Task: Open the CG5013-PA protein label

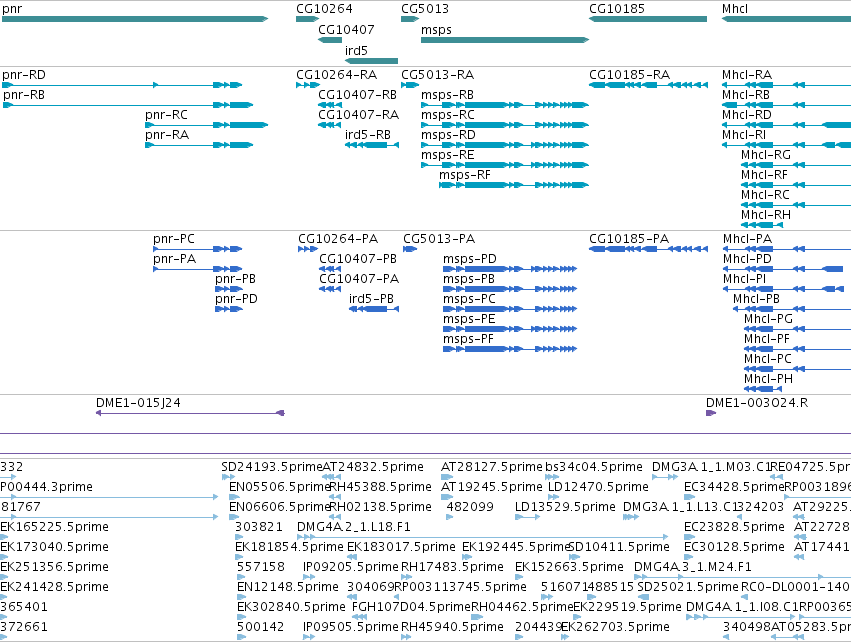Action: pos(439,239)
